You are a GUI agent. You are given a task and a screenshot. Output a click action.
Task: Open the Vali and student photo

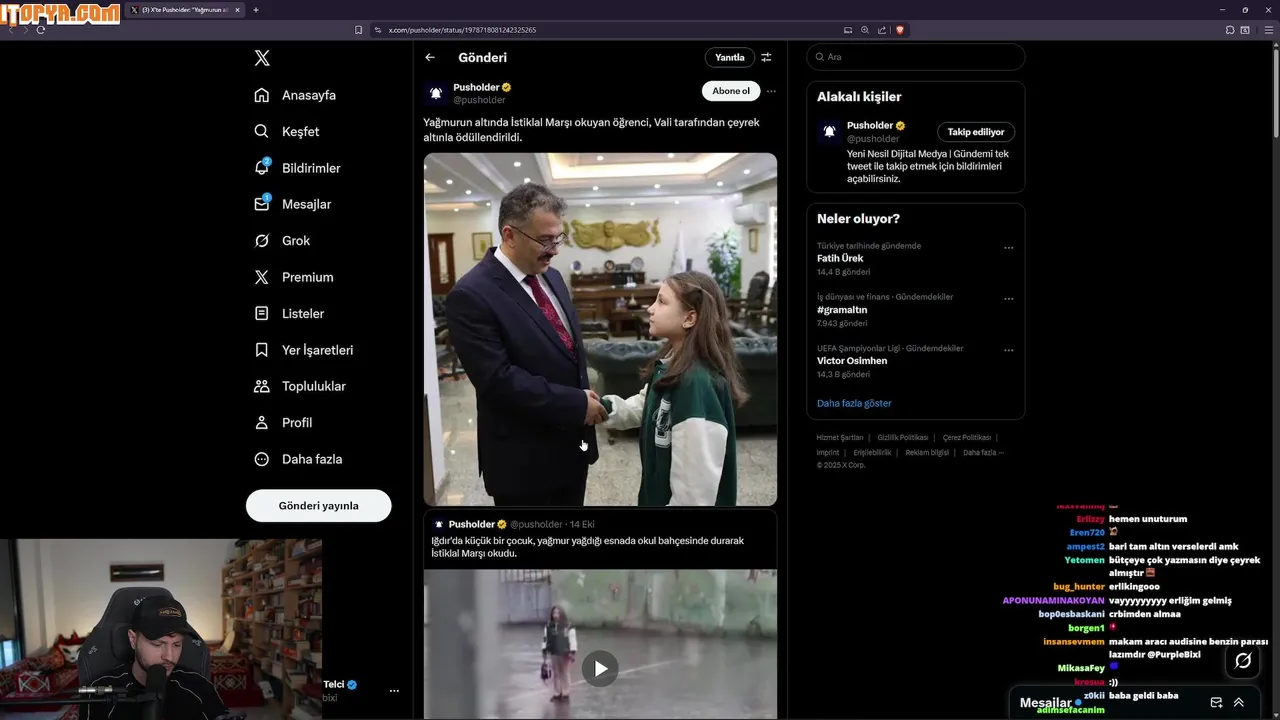point(600,329)
